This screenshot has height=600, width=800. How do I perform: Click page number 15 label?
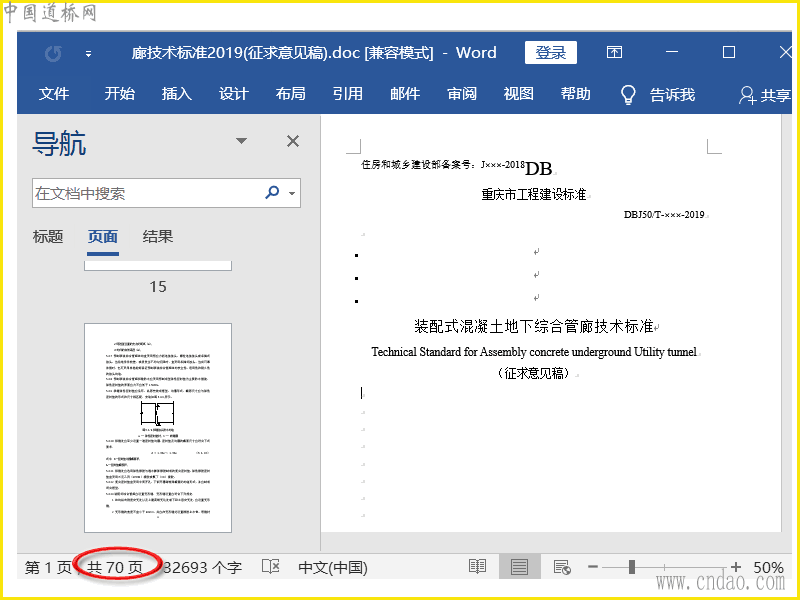click(158, 287)
